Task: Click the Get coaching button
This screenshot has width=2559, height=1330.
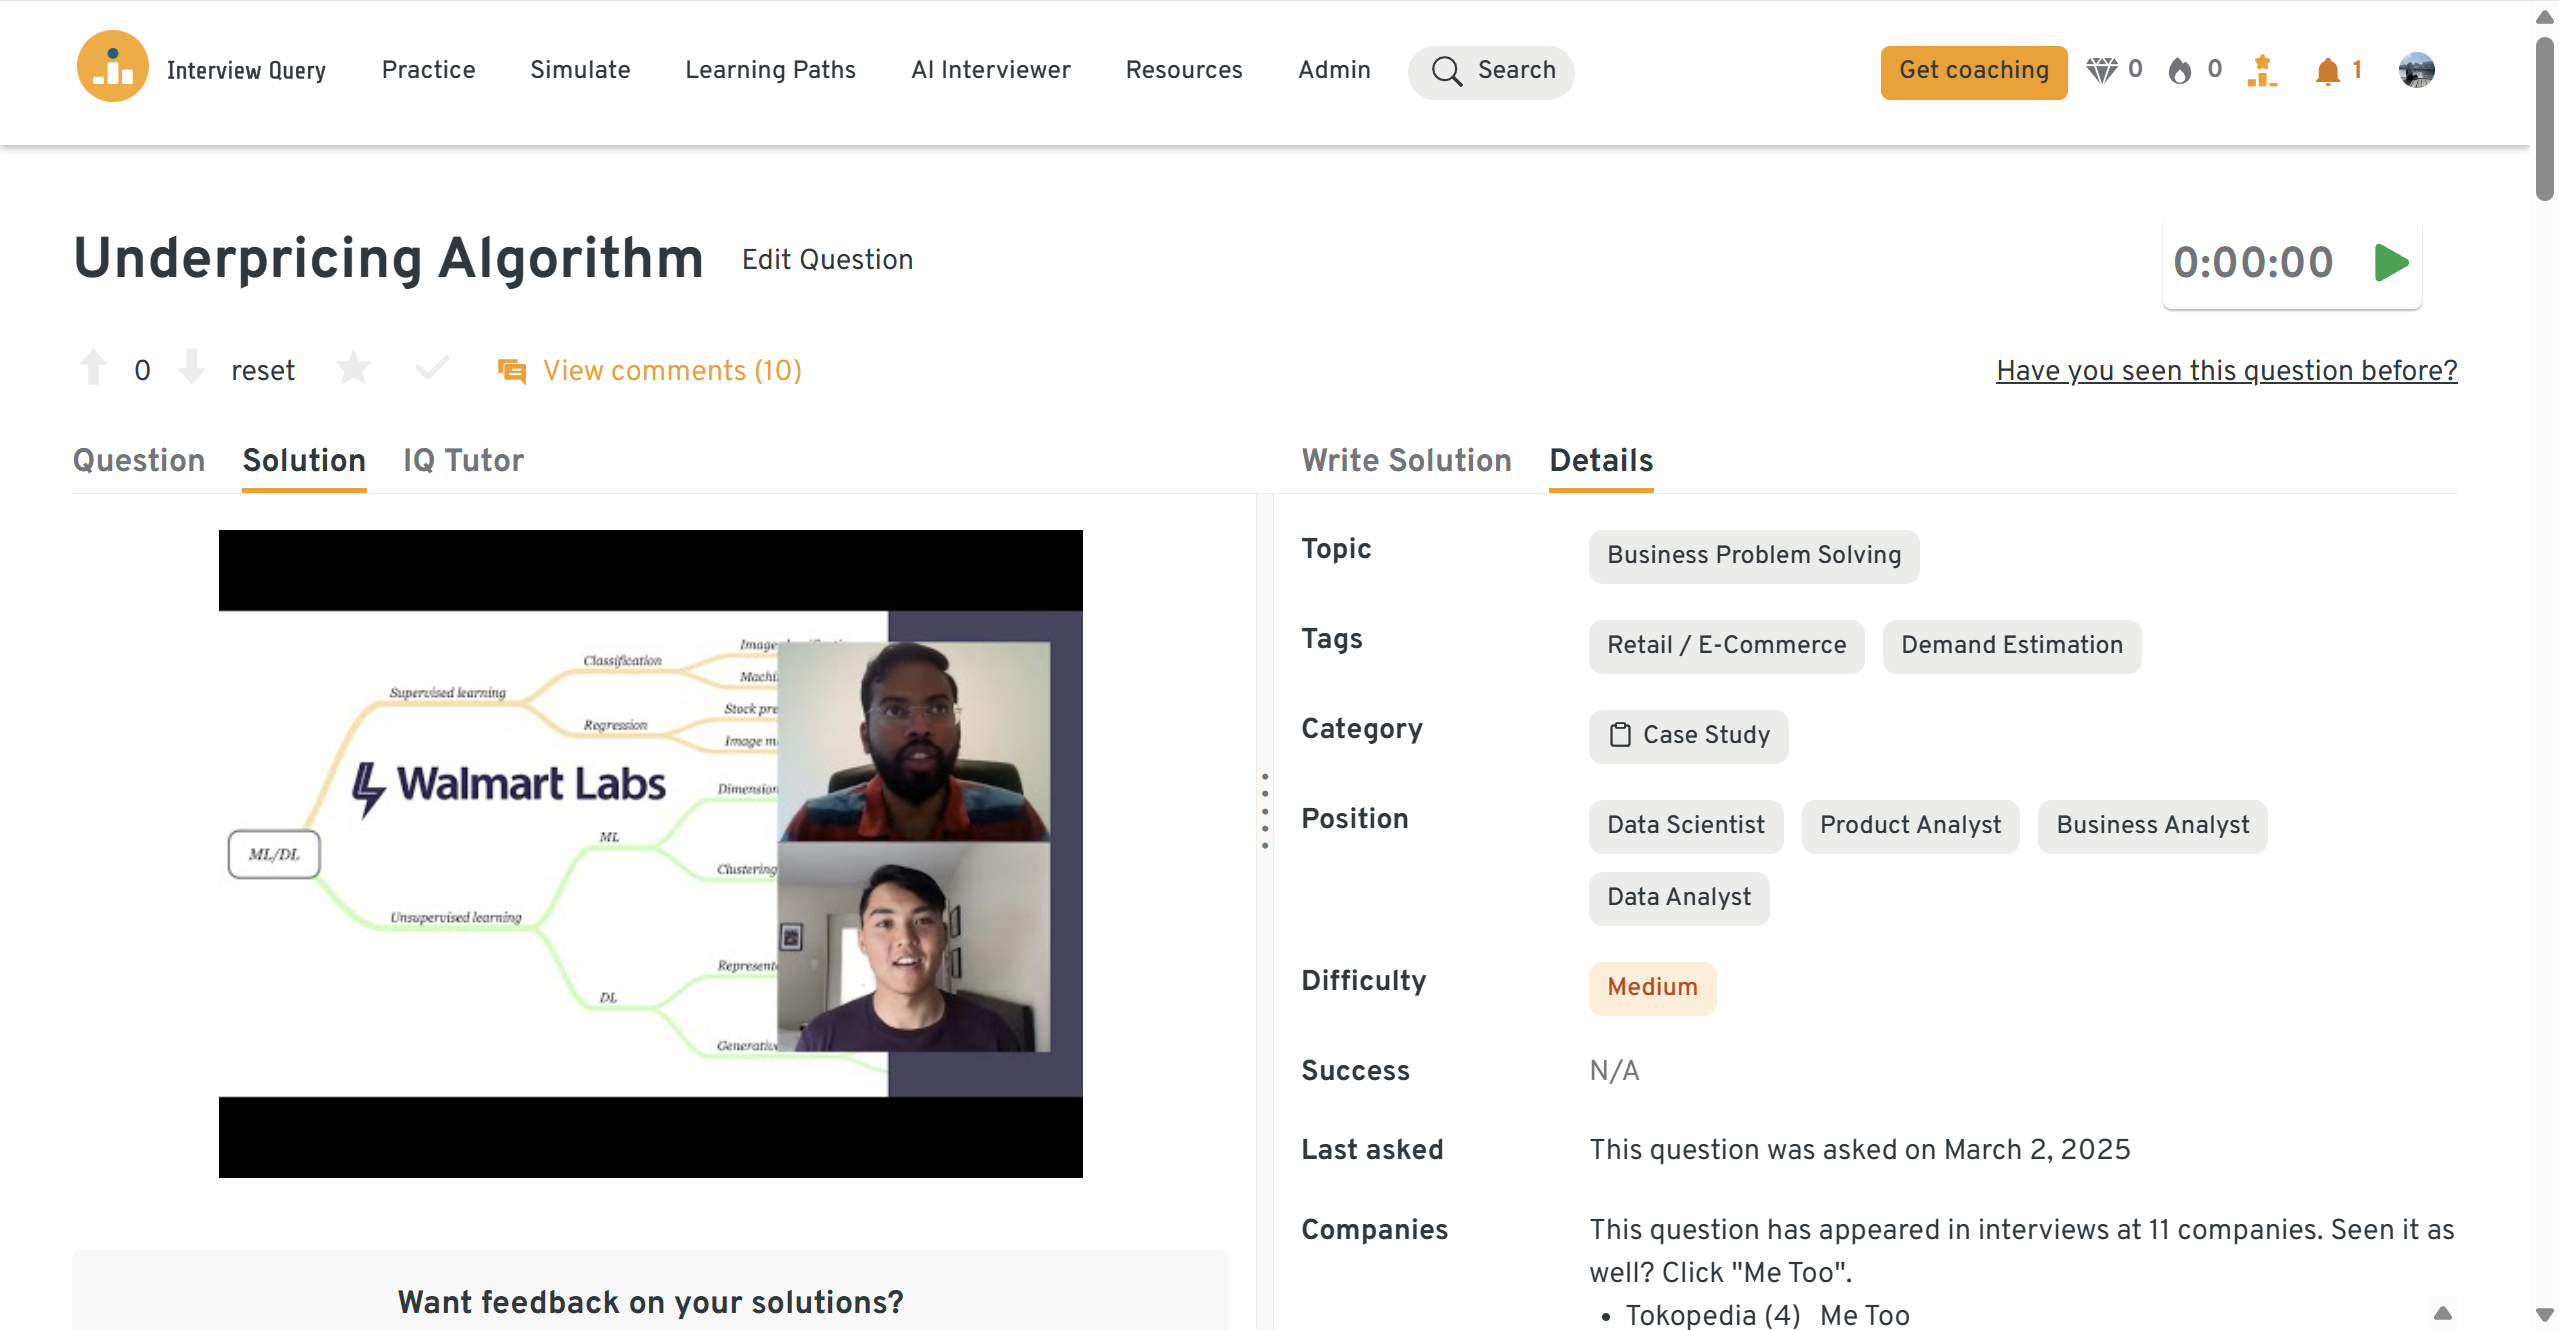Action: (x=1973, y=71)
